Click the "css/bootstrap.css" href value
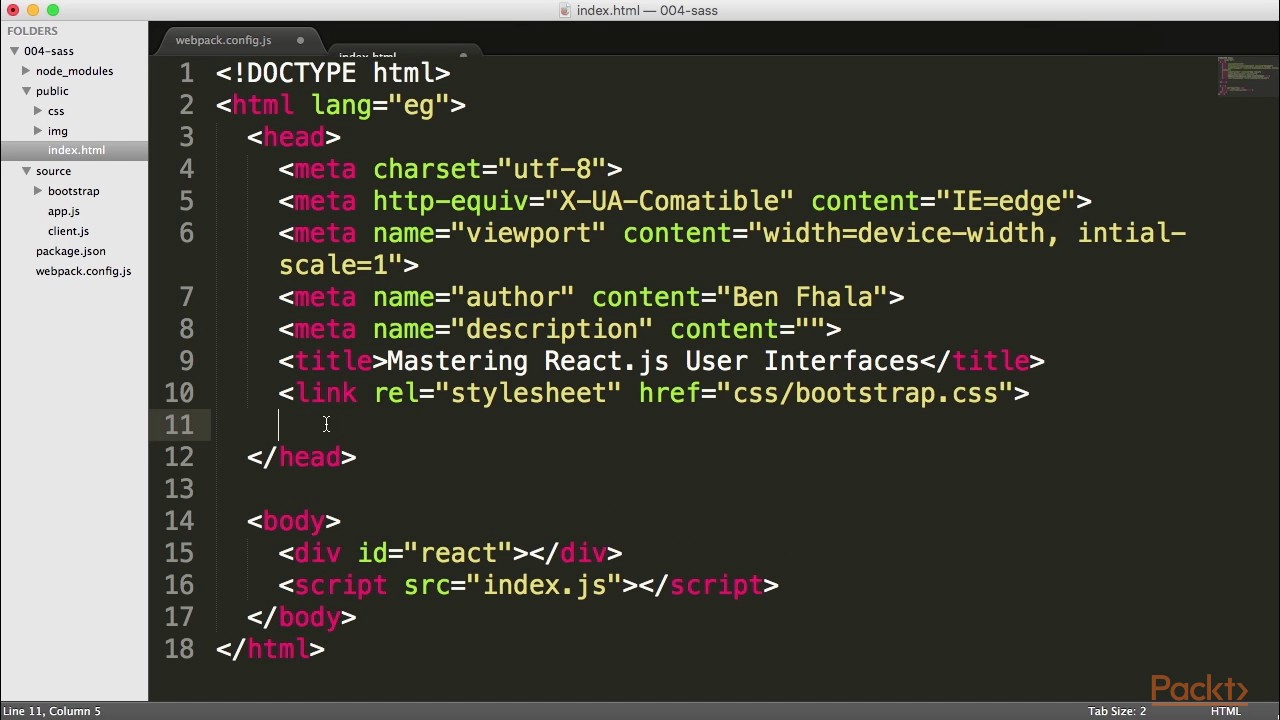1280x720 pixels. [865, 393]
